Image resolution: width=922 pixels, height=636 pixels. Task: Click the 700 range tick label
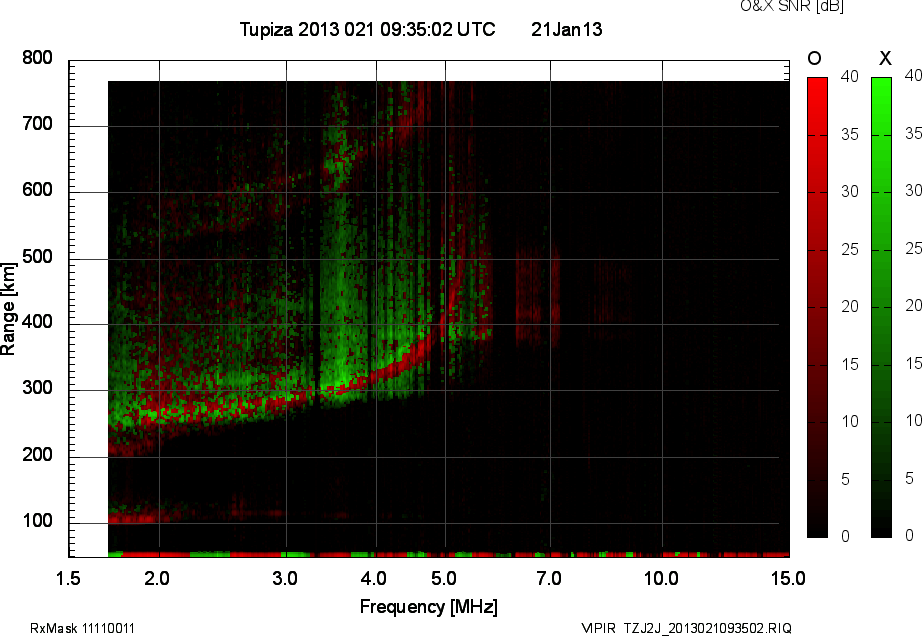click(x=38, y=123)
